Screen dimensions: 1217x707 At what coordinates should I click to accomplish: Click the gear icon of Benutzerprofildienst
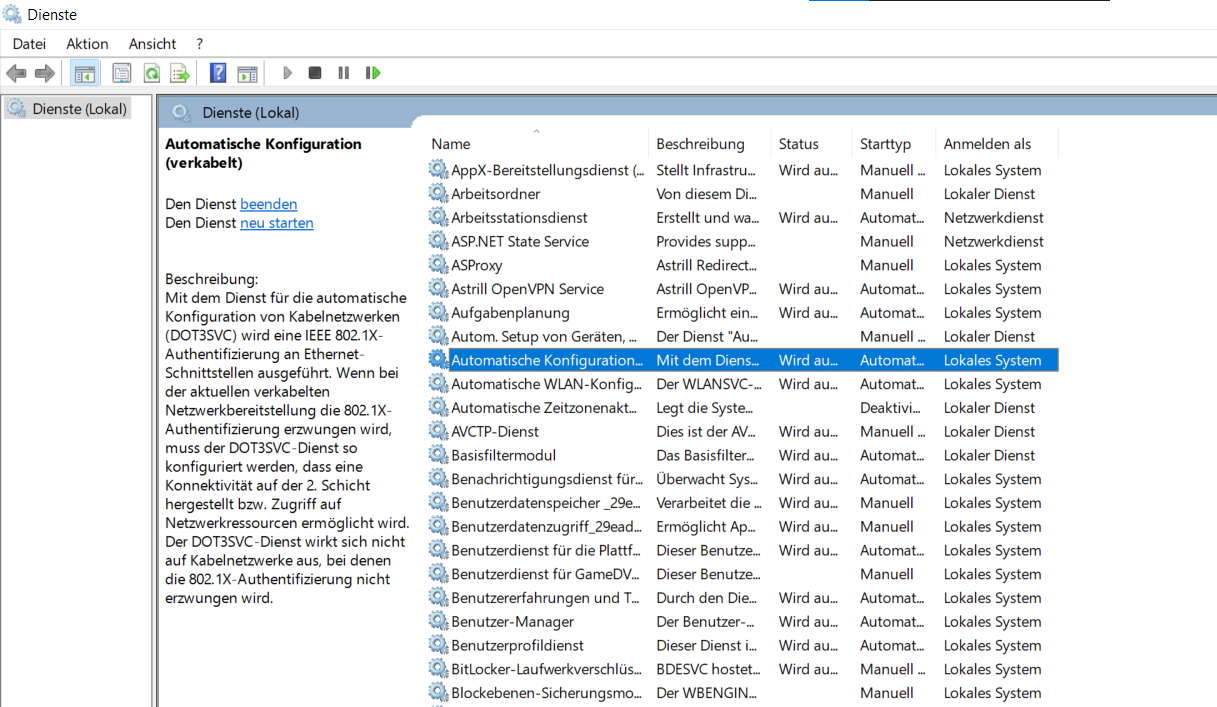[438, 645]
